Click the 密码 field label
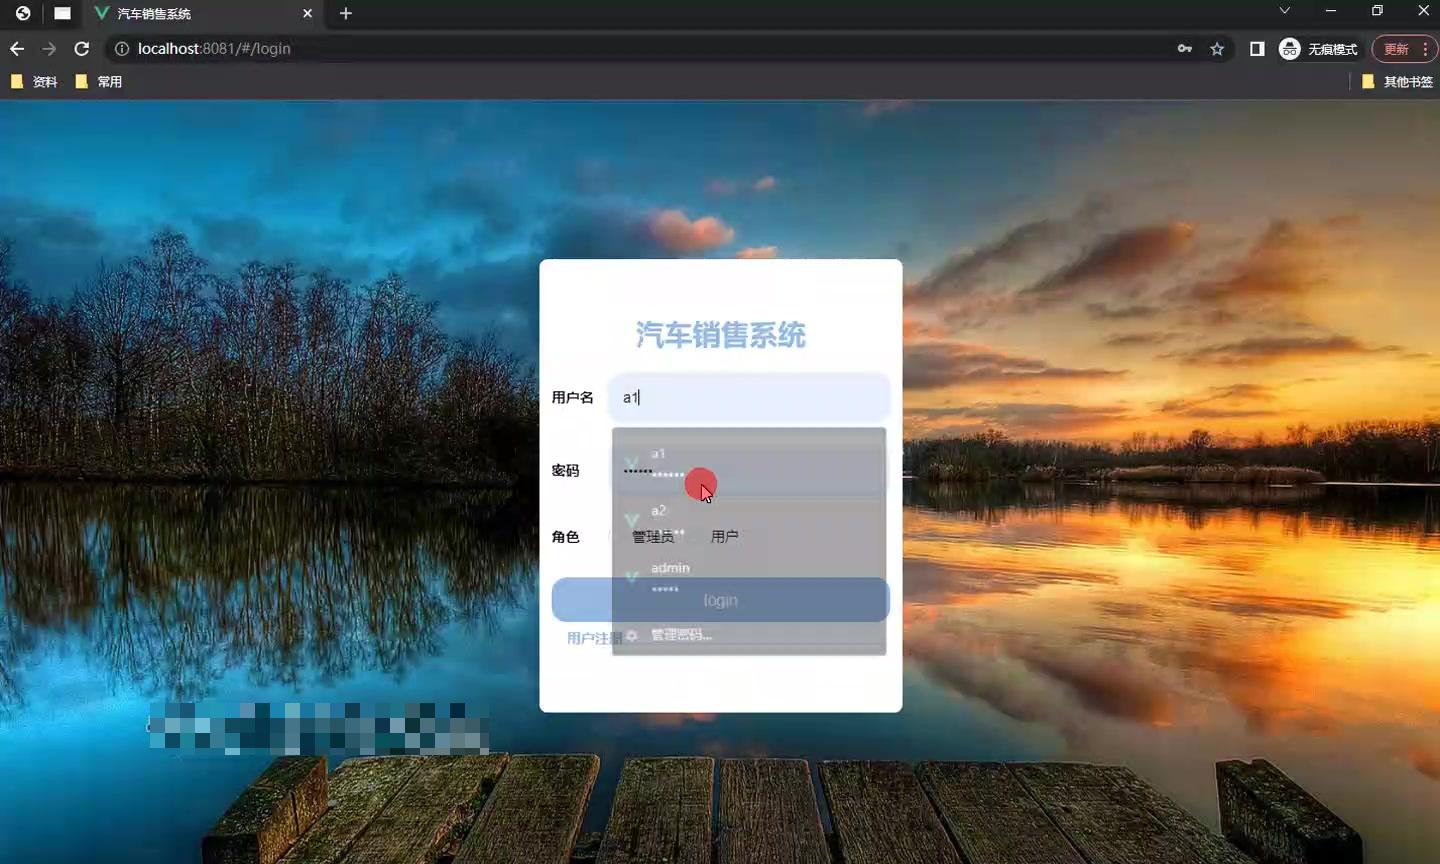 (566, 470)
